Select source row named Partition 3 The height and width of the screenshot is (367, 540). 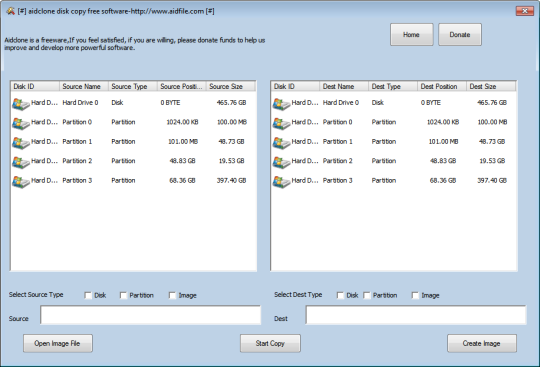click(133, 181)
